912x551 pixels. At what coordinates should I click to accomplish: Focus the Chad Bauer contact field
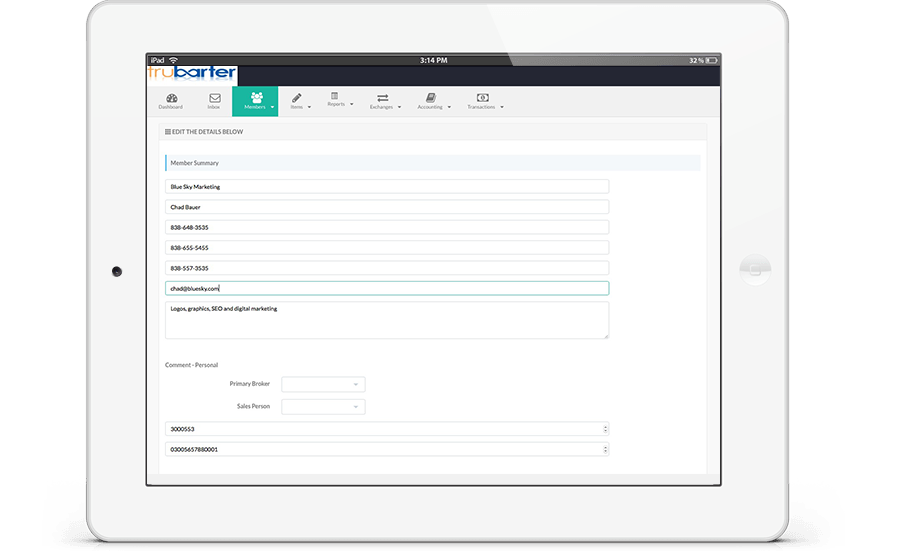(386, 207)
